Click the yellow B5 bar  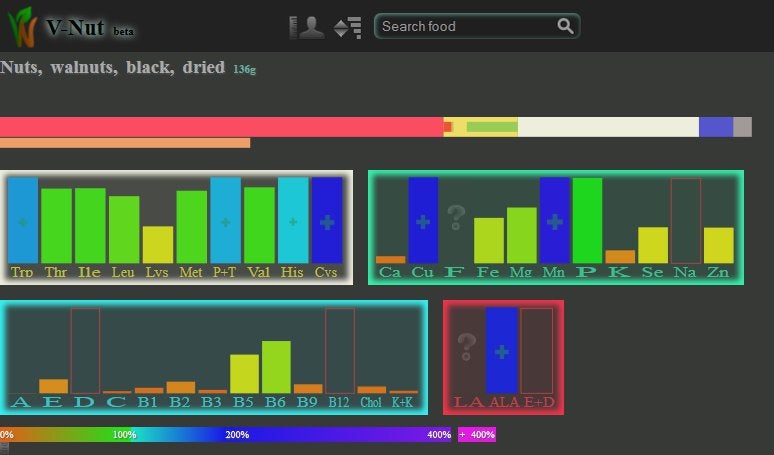[244, 374]
